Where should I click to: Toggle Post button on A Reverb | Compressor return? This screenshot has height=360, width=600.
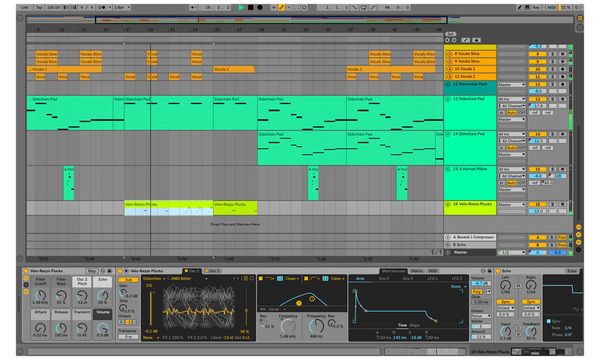(x=562, y=237)
